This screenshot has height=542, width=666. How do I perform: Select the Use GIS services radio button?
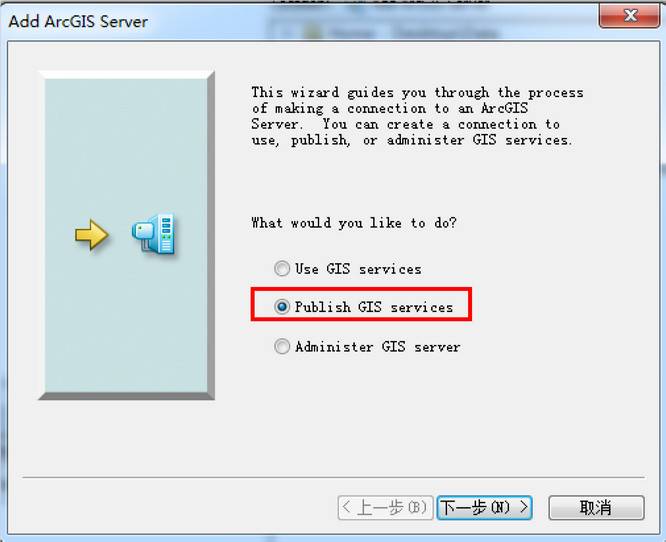point(282,268)
